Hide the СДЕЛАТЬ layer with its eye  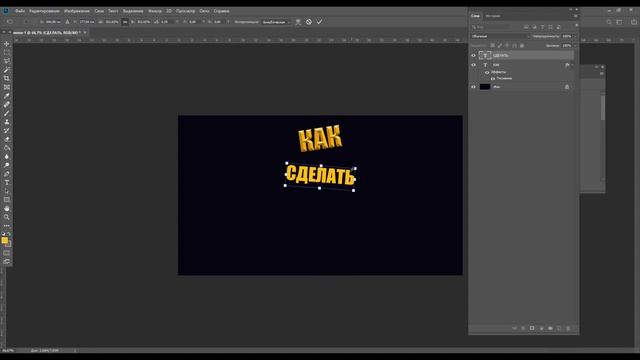click(473, 56)
